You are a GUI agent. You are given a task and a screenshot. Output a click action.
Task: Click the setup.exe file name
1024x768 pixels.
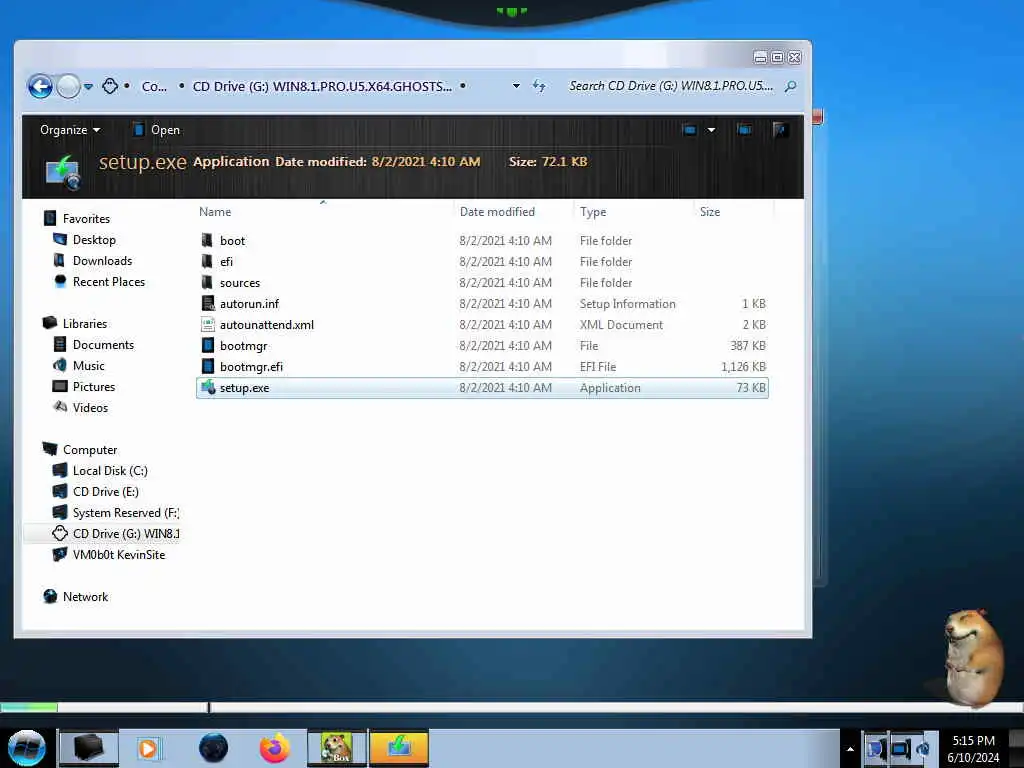click(x=244, y=388)
